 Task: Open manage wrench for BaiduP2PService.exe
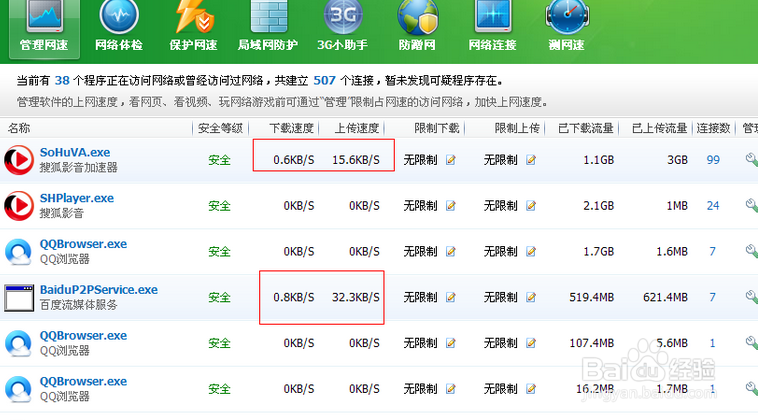(x=752, y=297)
